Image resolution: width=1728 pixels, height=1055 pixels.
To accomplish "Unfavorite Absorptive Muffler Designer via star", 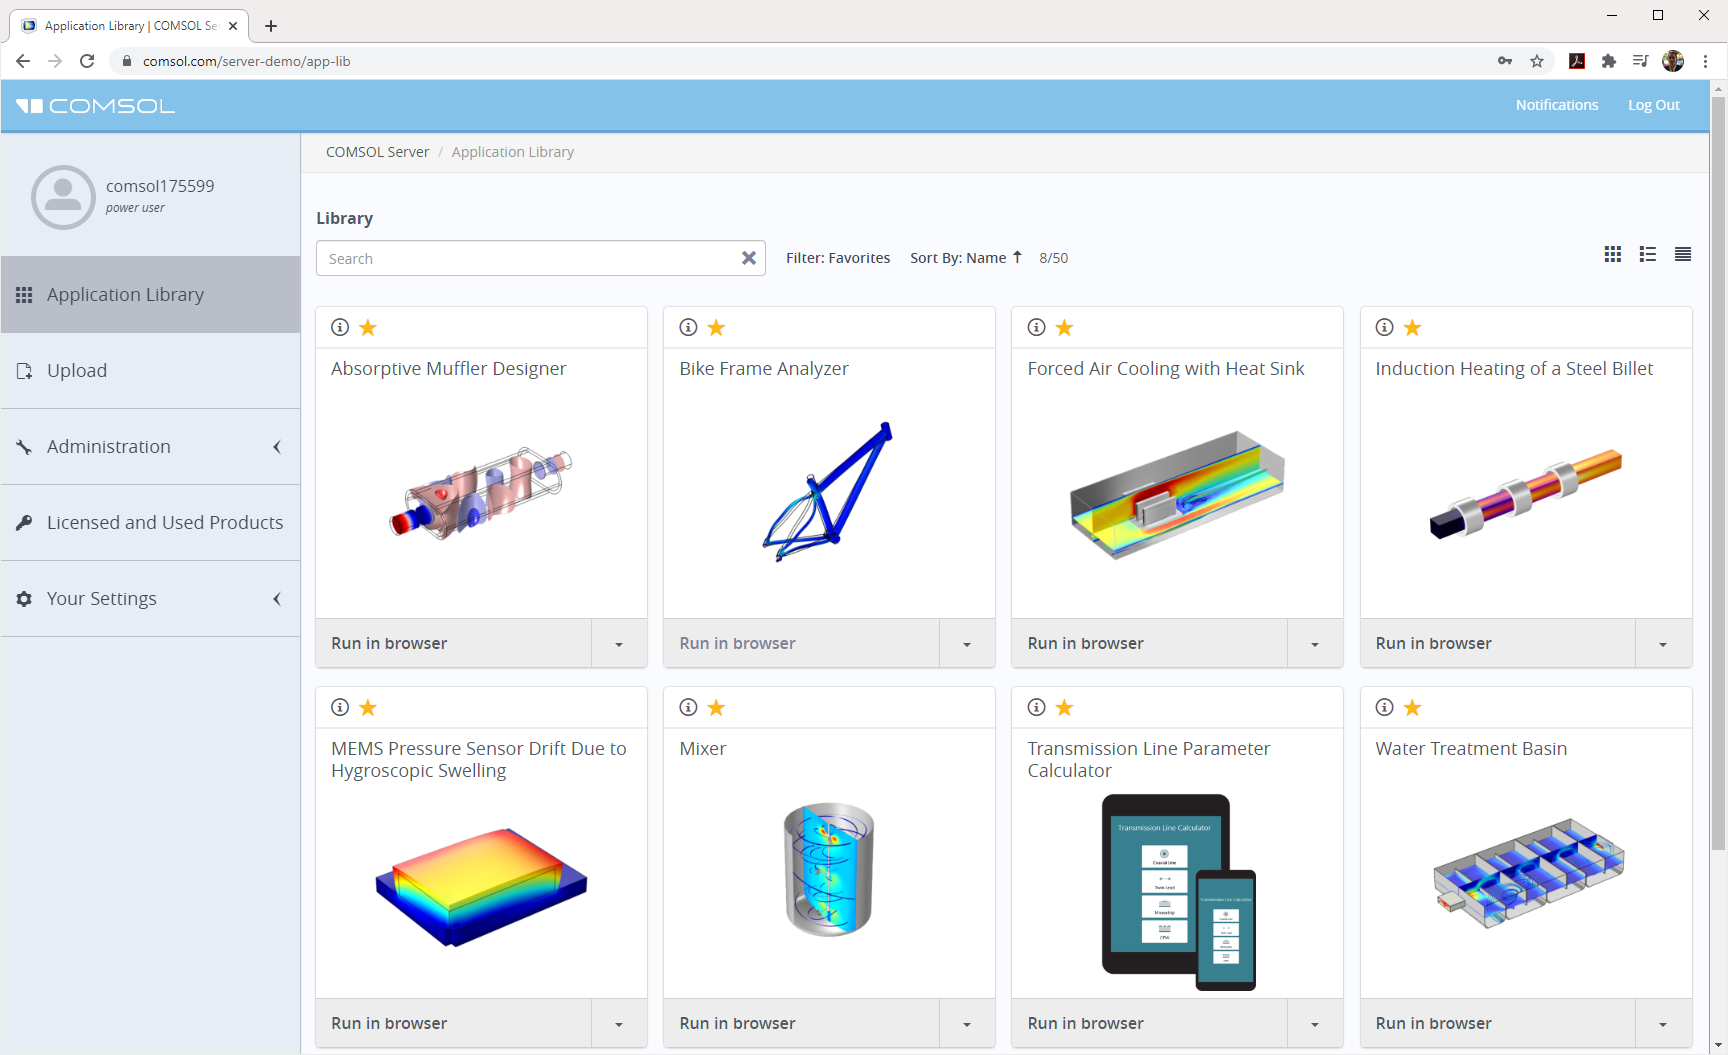I will [x=368, y=327].
